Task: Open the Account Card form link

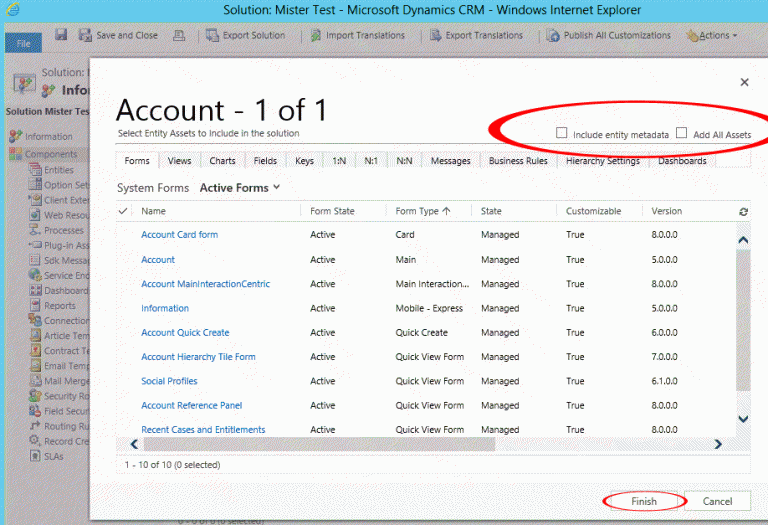Action: click(x=180, y=235)
